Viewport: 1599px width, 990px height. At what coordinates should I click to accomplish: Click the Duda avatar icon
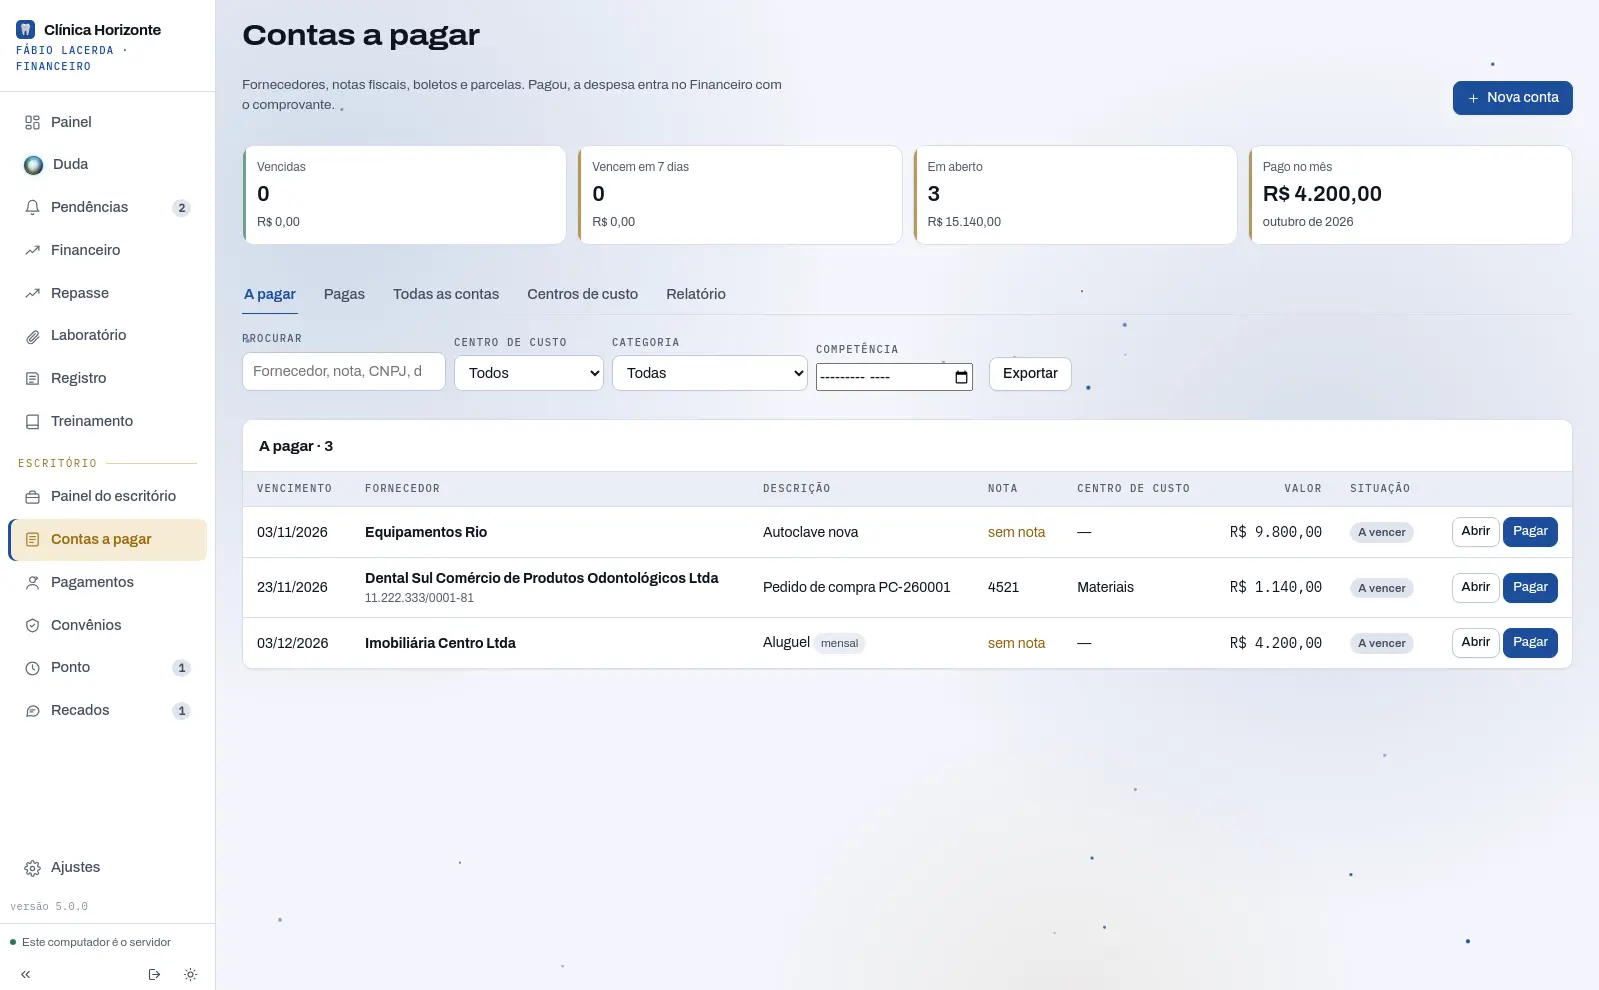coord(33,165)
